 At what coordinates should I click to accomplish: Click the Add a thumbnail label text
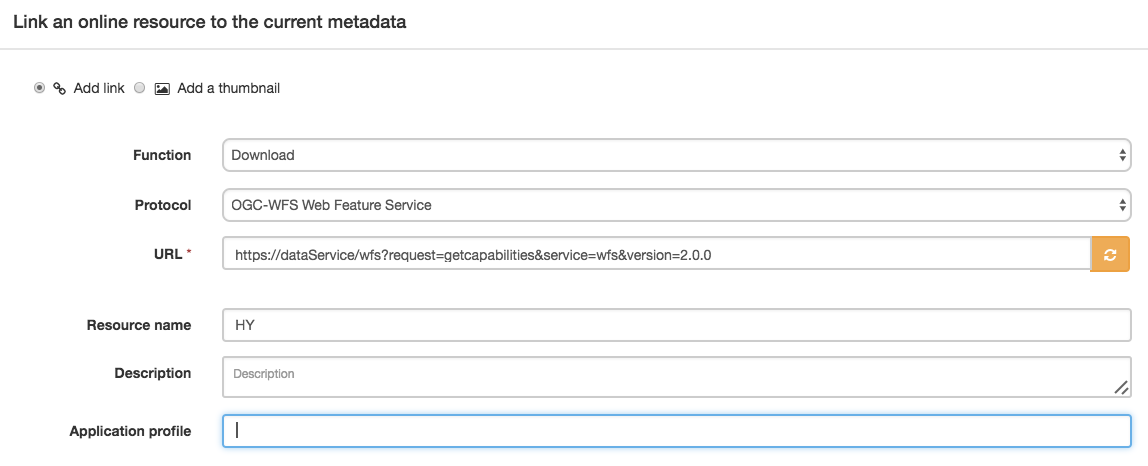[228, 89]
